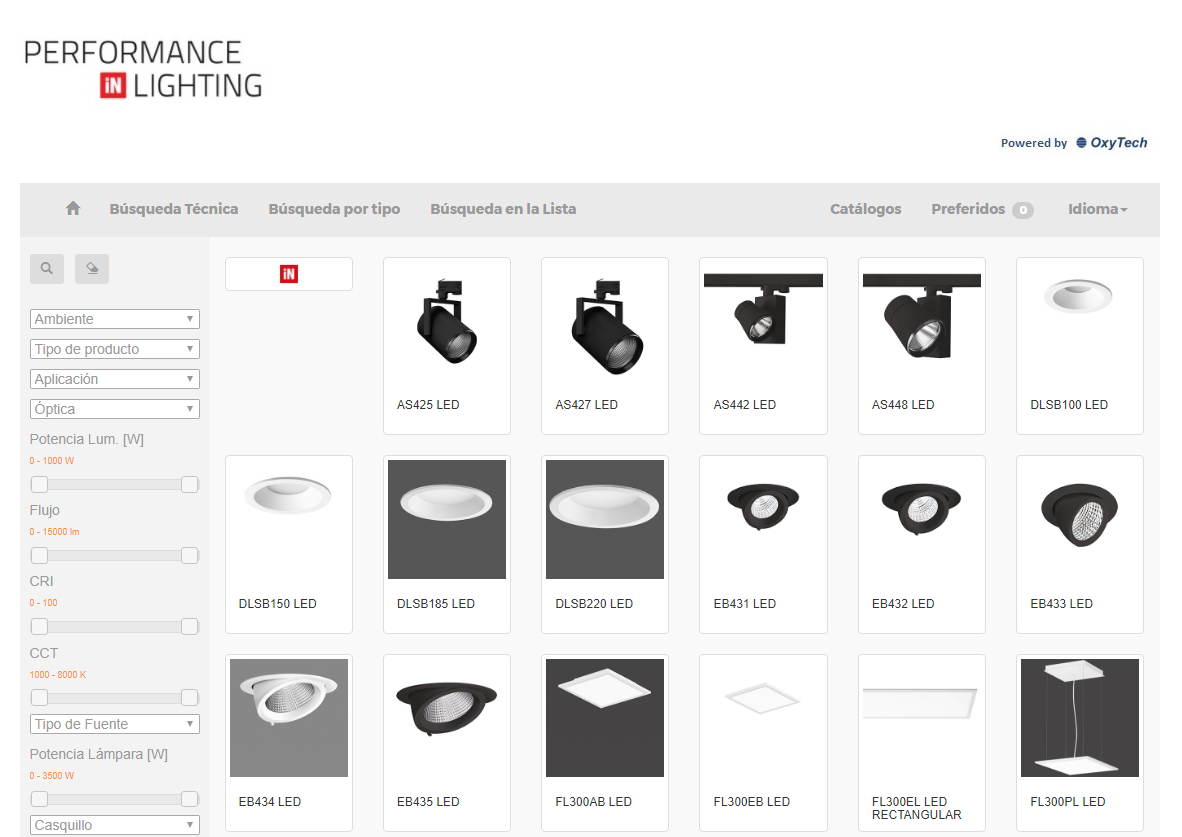Click Potencia Lámpara slider maximum handle
This screenshot has height=837, width=1182.
click(190, 799)
